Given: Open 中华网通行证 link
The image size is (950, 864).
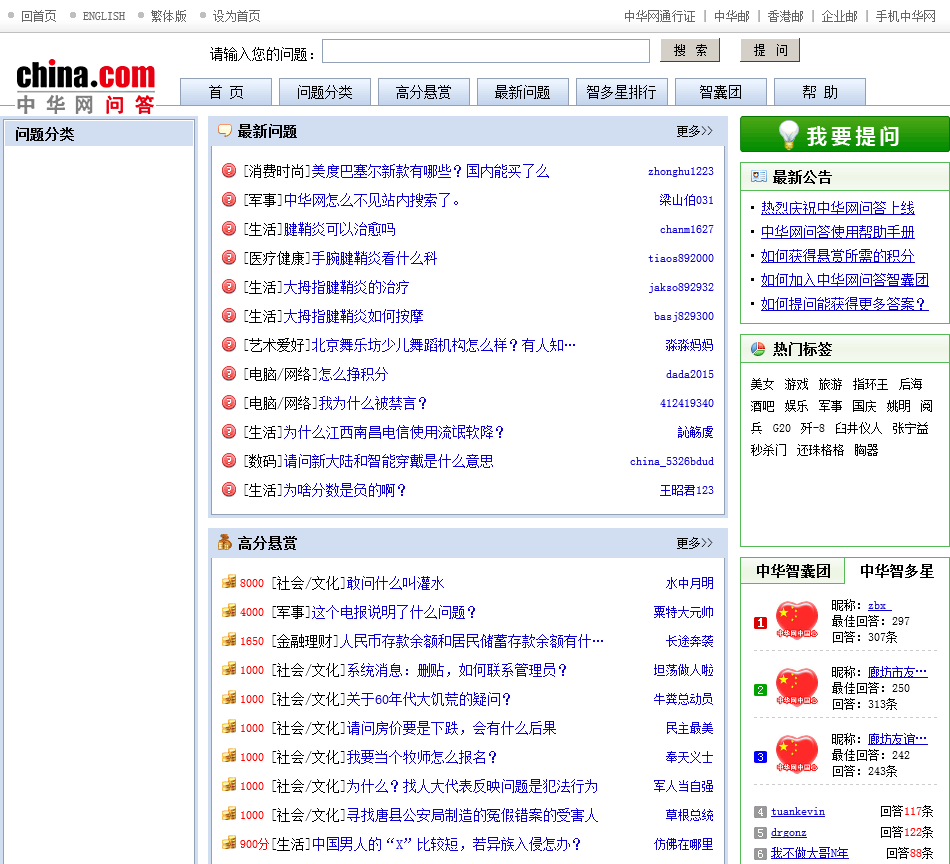Looking at the screenshot, I should tap(660, 16).
